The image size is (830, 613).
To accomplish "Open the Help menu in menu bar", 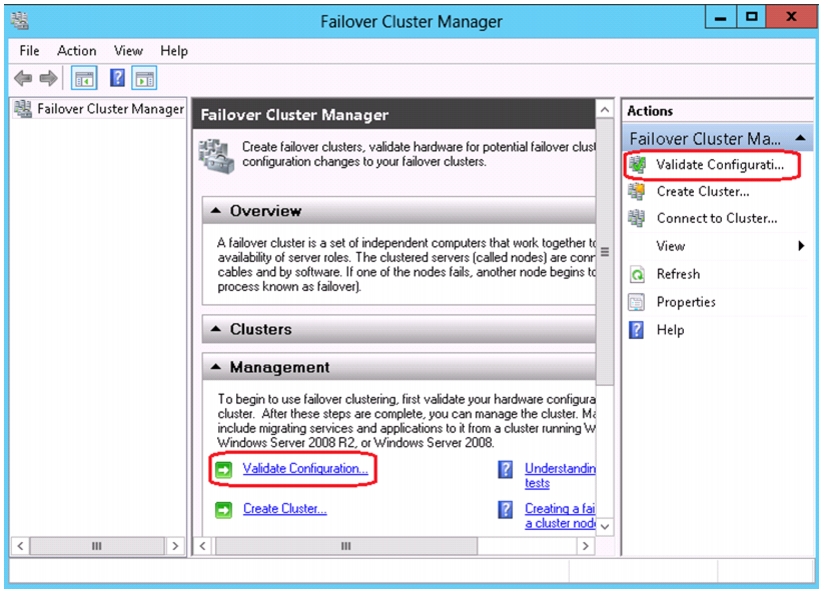I will (174, 51).
